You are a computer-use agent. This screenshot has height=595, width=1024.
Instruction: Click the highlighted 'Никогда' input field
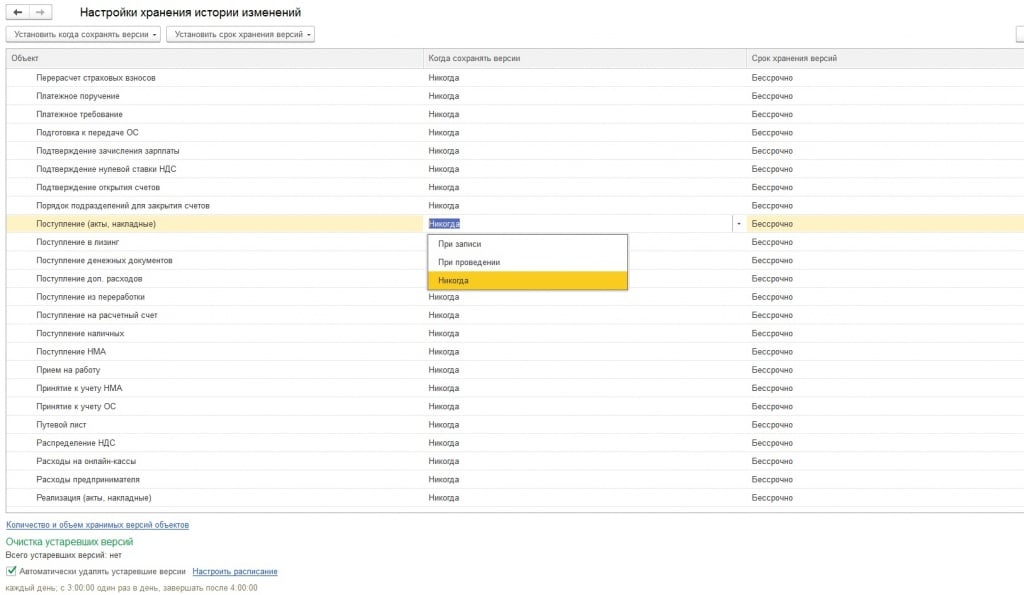(578, 224)
